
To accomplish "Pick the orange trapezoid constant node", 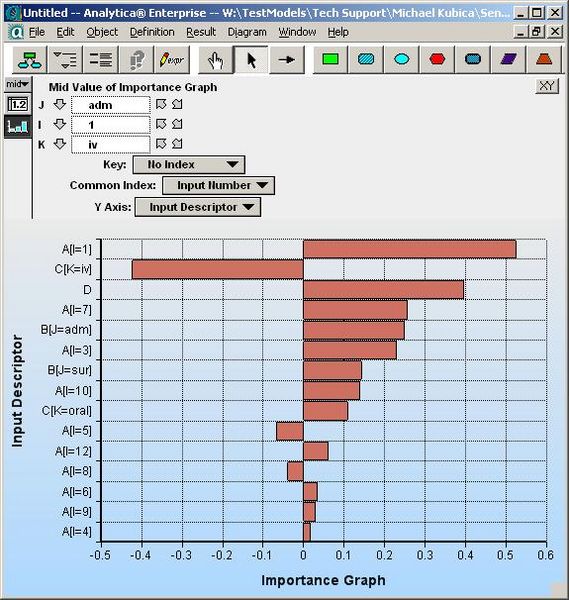I will [544, 59].
